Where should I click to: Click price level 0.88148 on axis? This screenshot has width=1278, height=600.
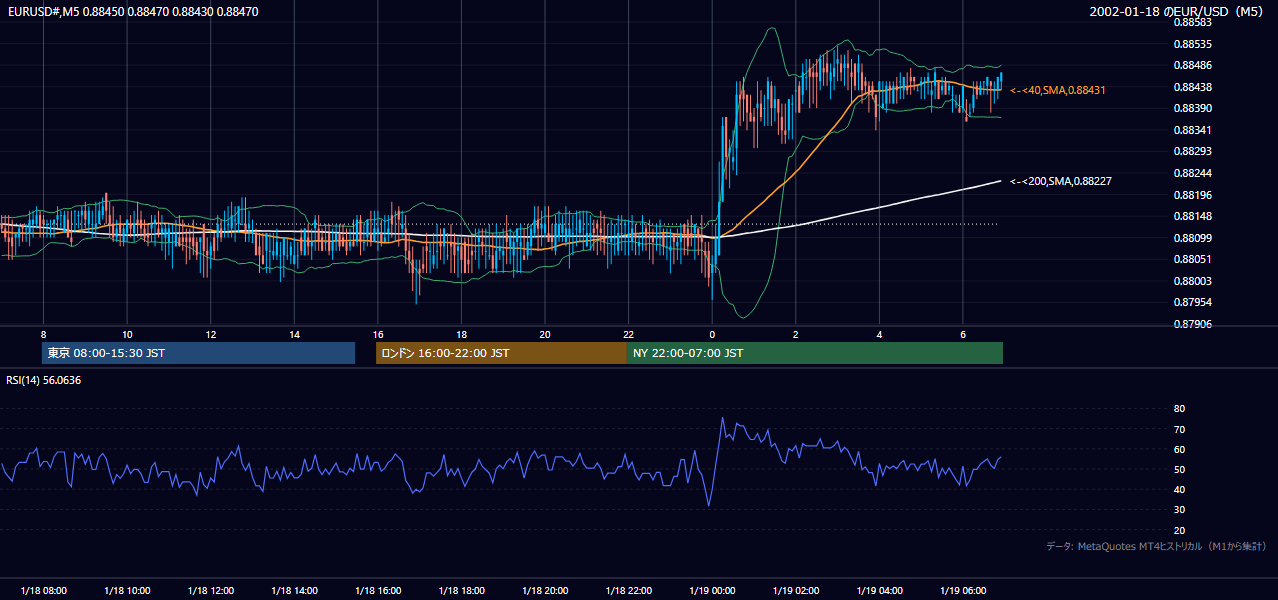[x=1192, y=216]
